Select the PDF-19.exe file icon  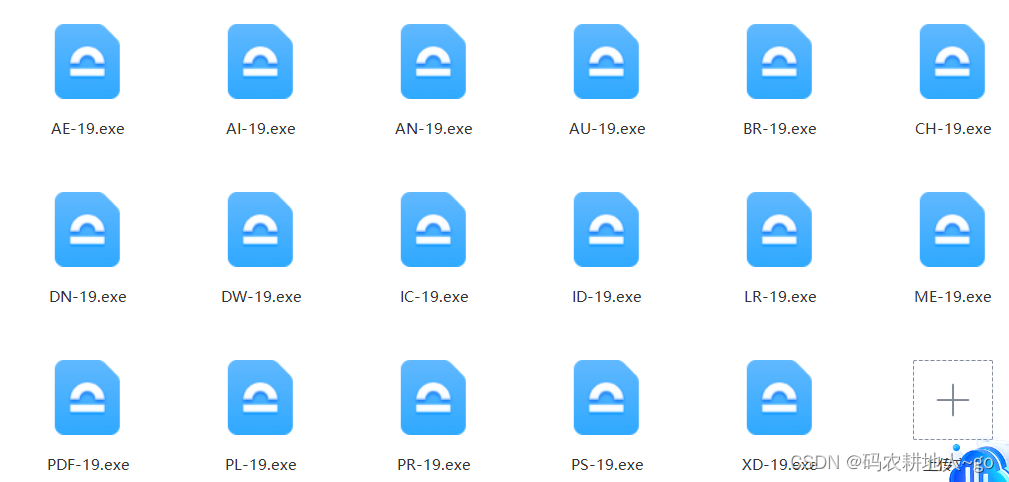[88, 398]
